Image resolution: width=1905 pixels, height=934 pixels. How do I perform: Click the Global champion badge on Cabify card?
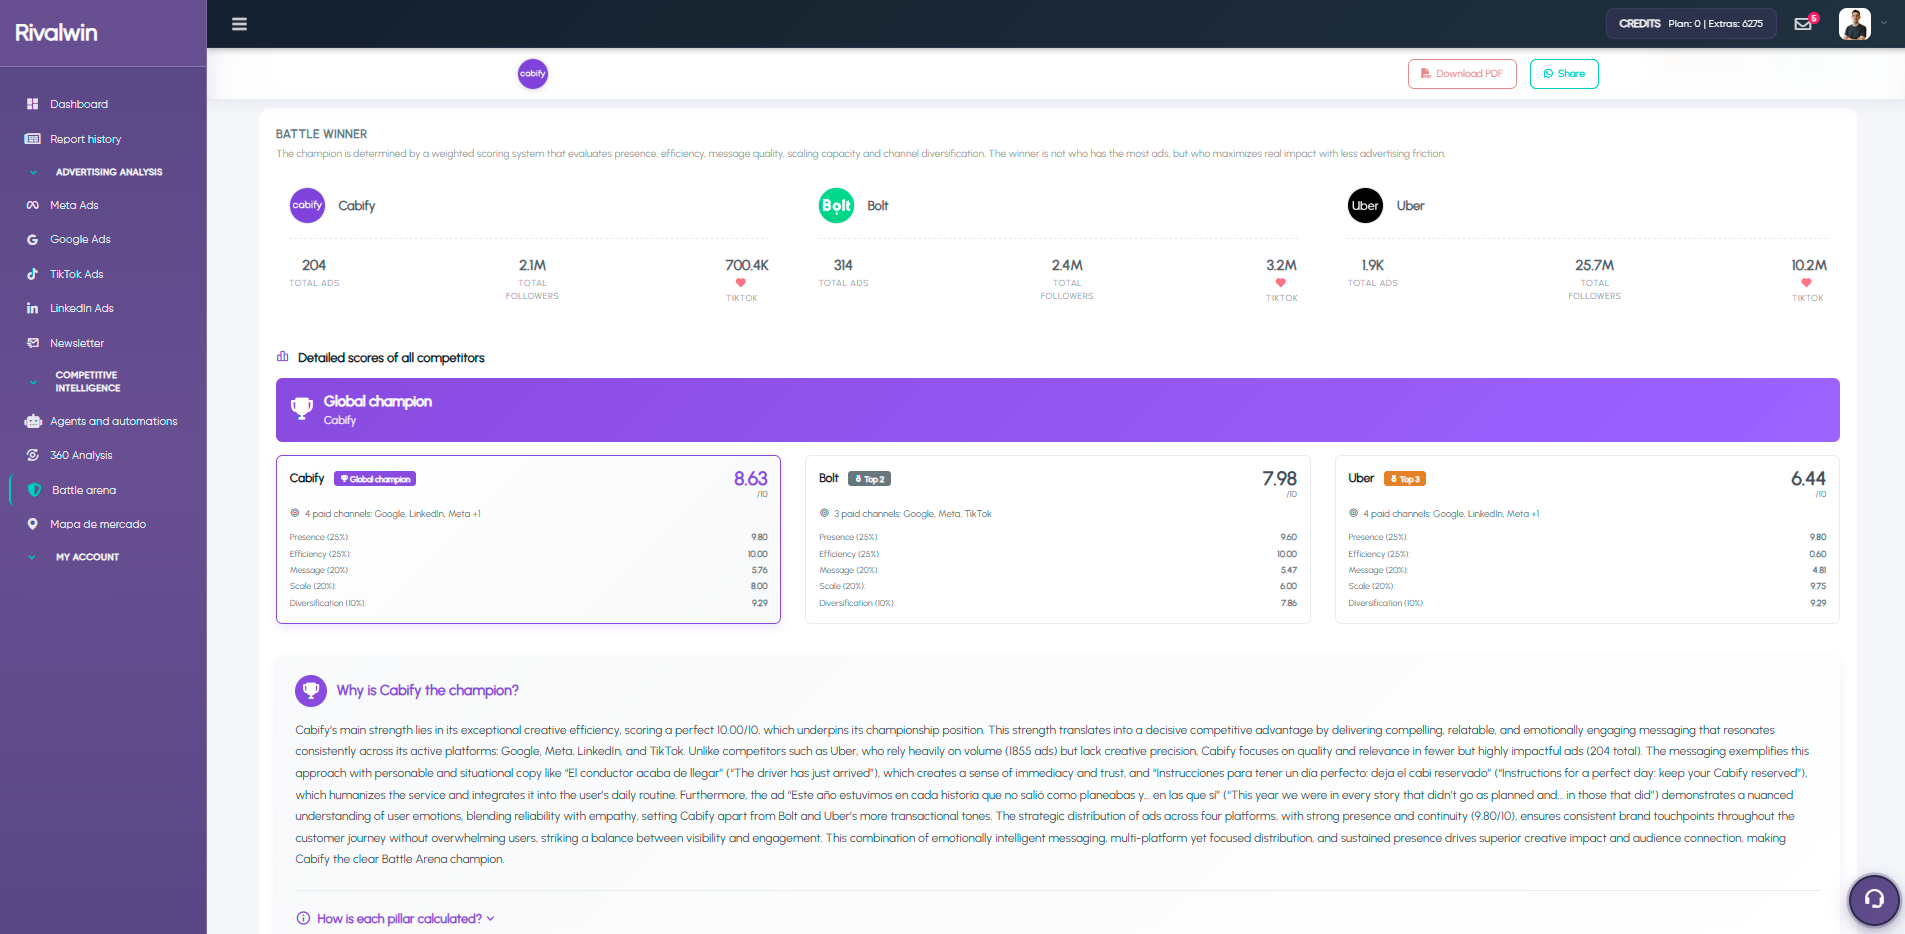(x=375, y=479)
